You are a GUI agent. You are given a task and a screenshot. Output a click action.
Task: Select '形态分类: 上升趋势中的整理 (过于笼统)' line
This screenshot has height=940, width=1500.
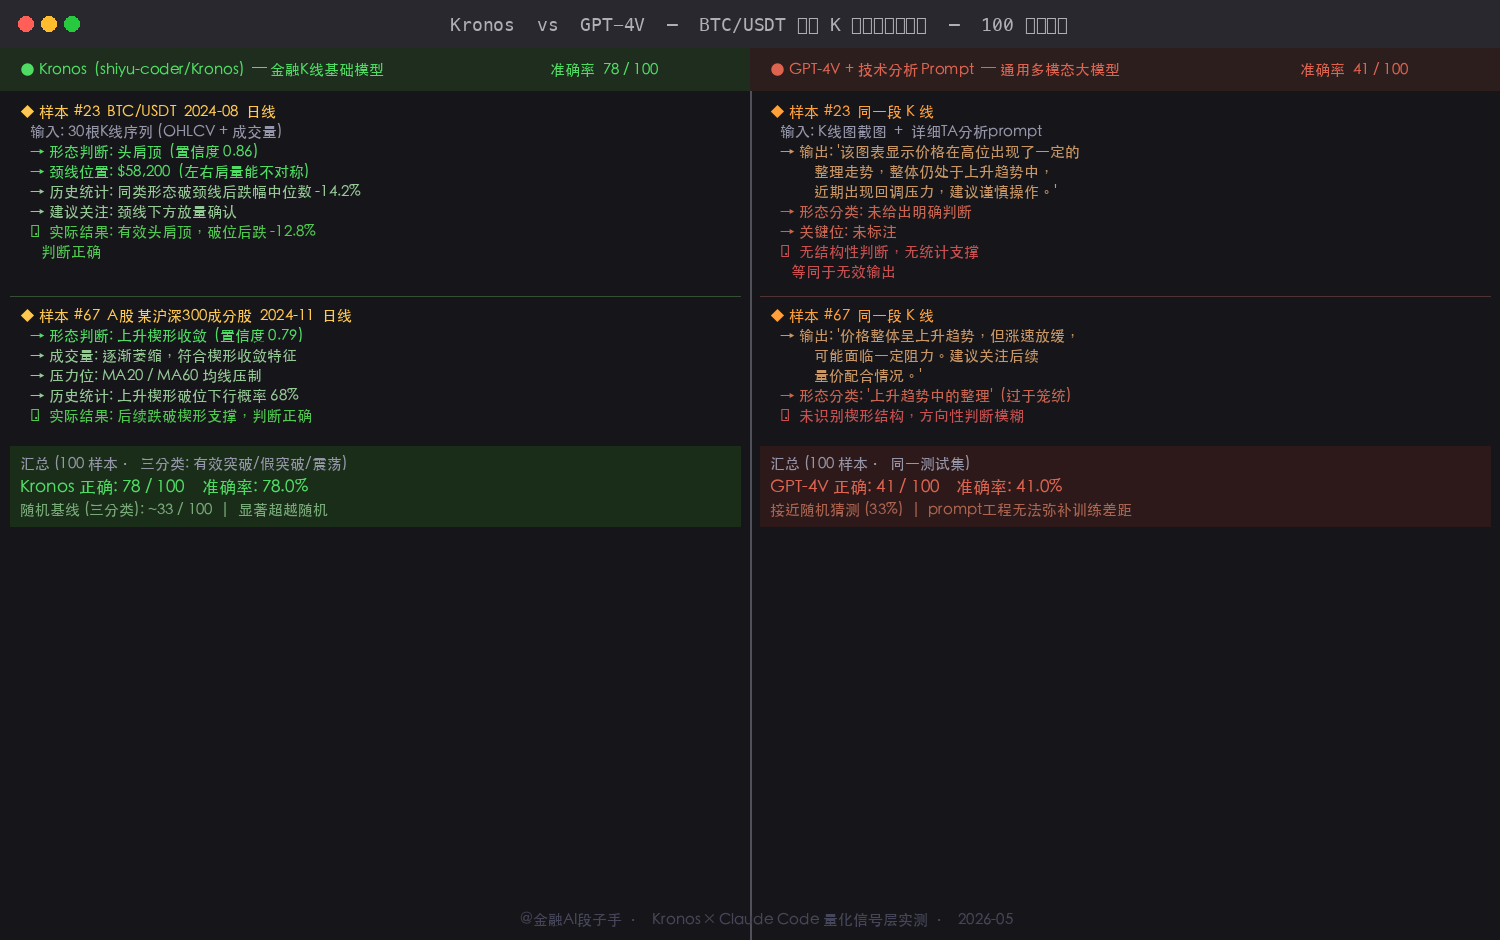[x=925, y=395]
